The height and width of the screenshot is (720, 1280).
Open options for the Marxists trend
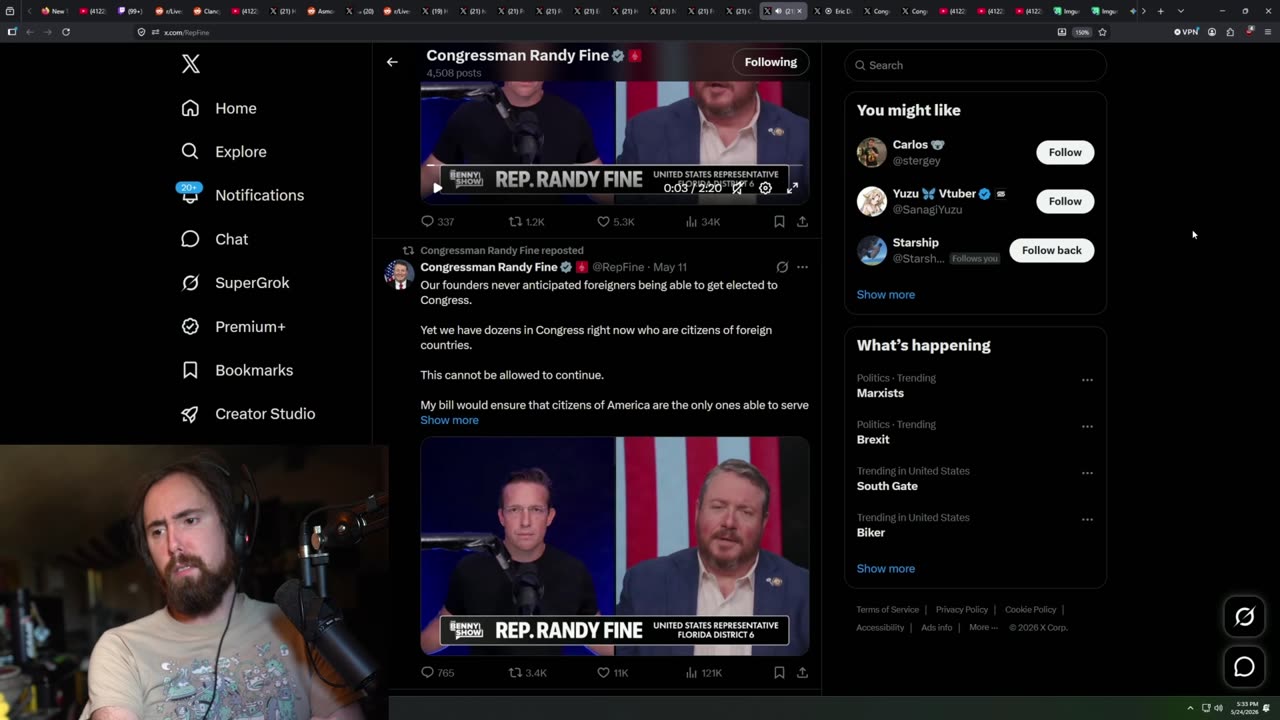(x=1087, y=380)
